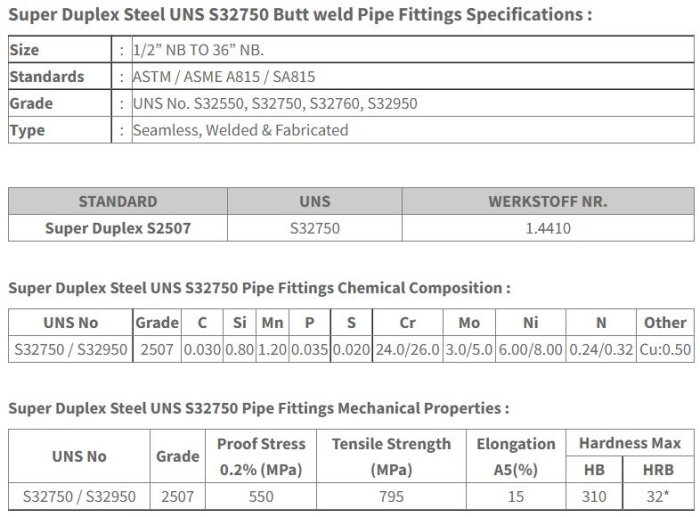Click the Elongation A5(%) header
The height and width of the screenshot is (517, 700).
coord(515,456)
